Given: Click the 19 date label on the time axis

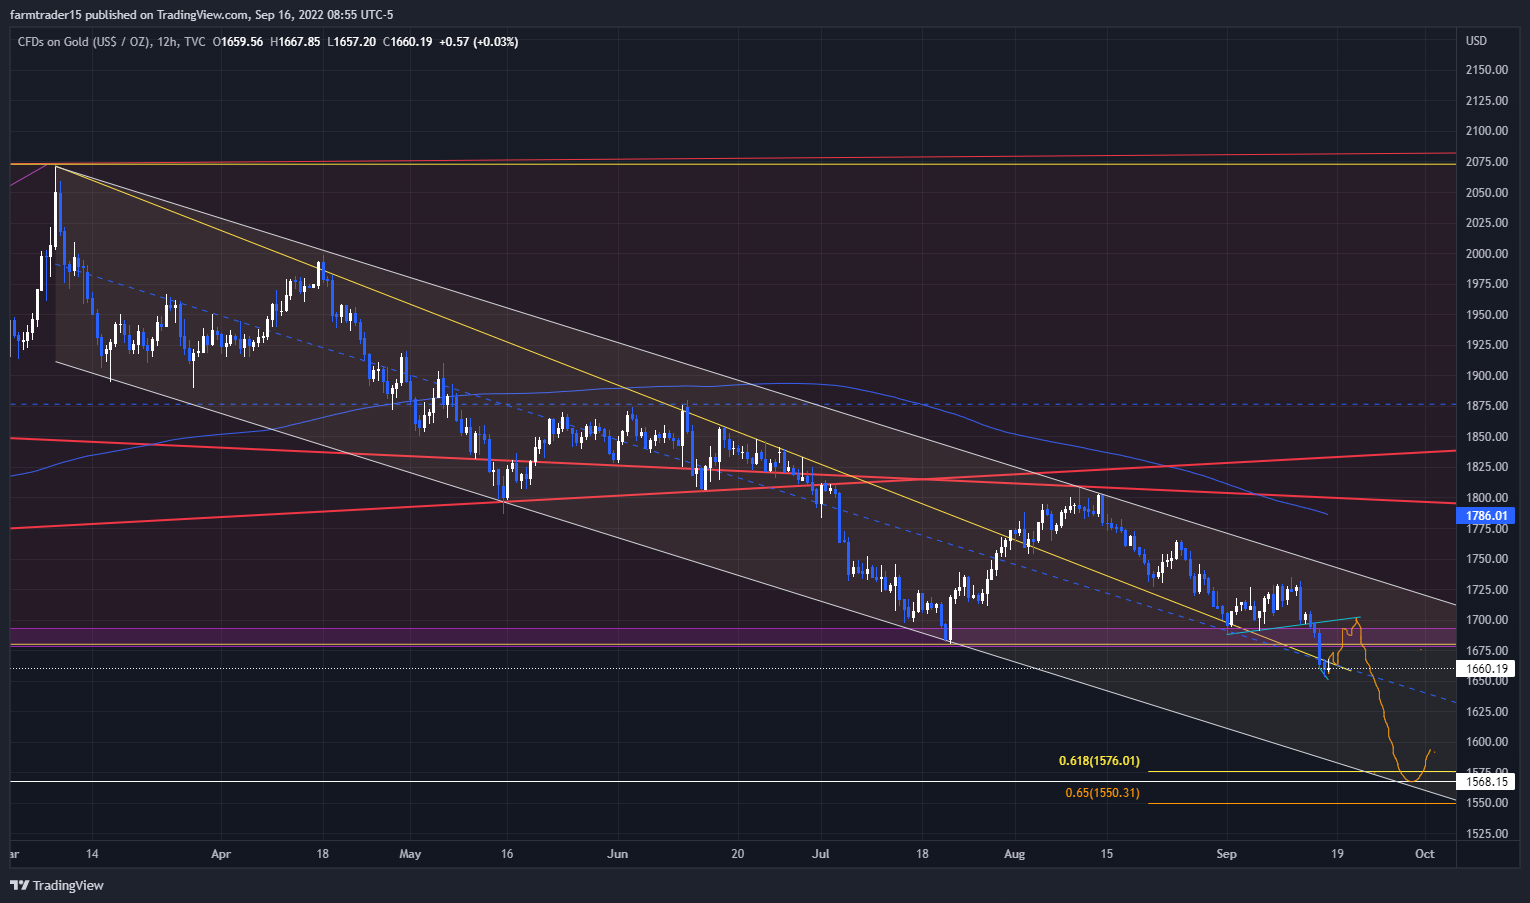Looking at the screenshot, I should pos(1337,854).
